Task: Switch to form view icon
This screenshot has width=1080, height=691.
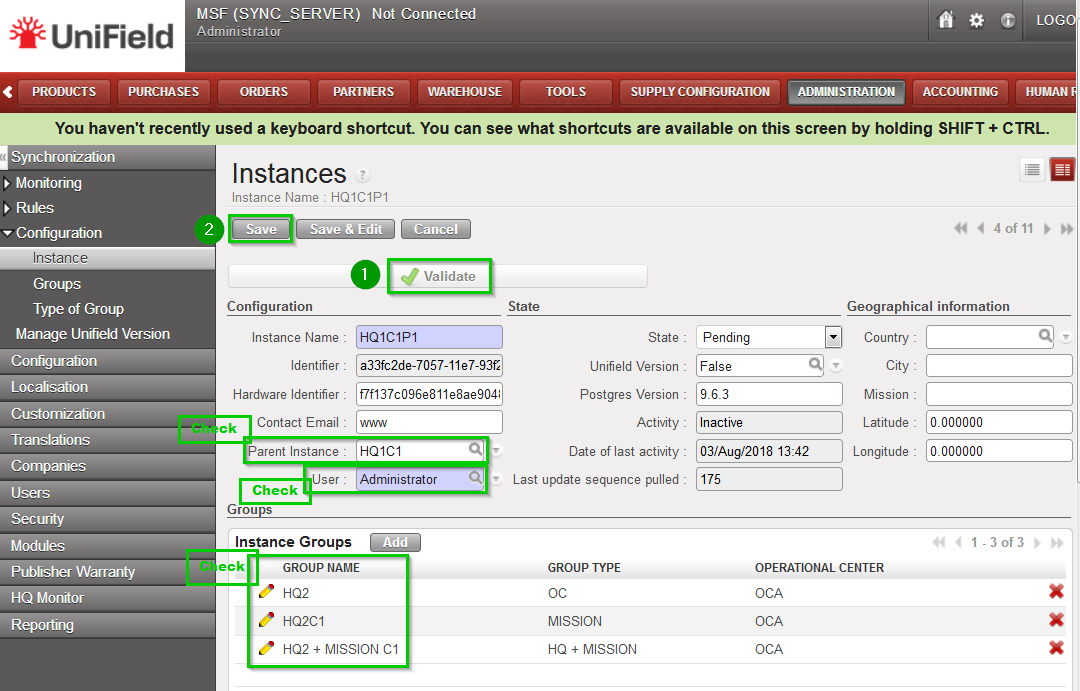Action: (1061, 170)
